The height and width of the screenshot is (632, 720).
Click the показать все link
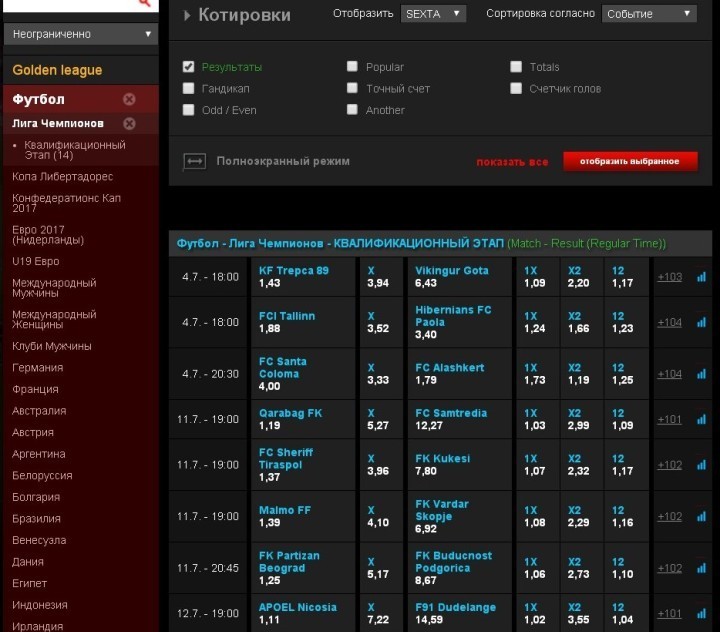[x=512, y=162]
